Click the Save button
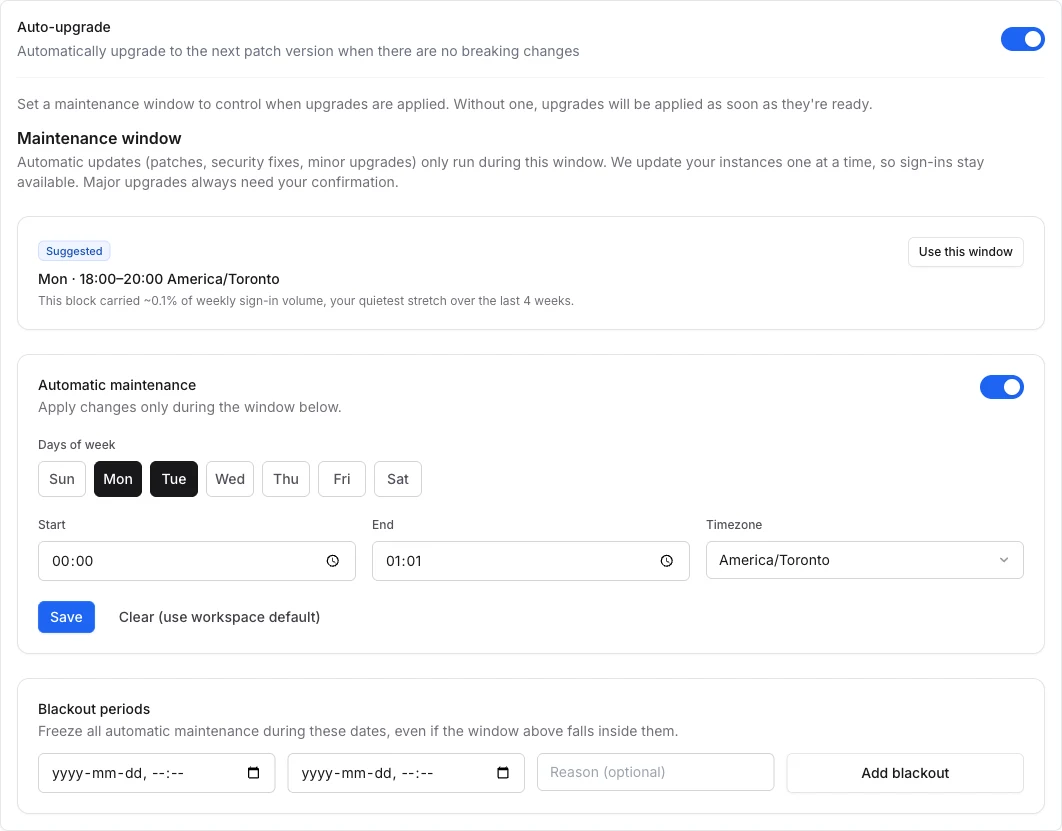Screen dimensions: 1062x831 [66, 617]
